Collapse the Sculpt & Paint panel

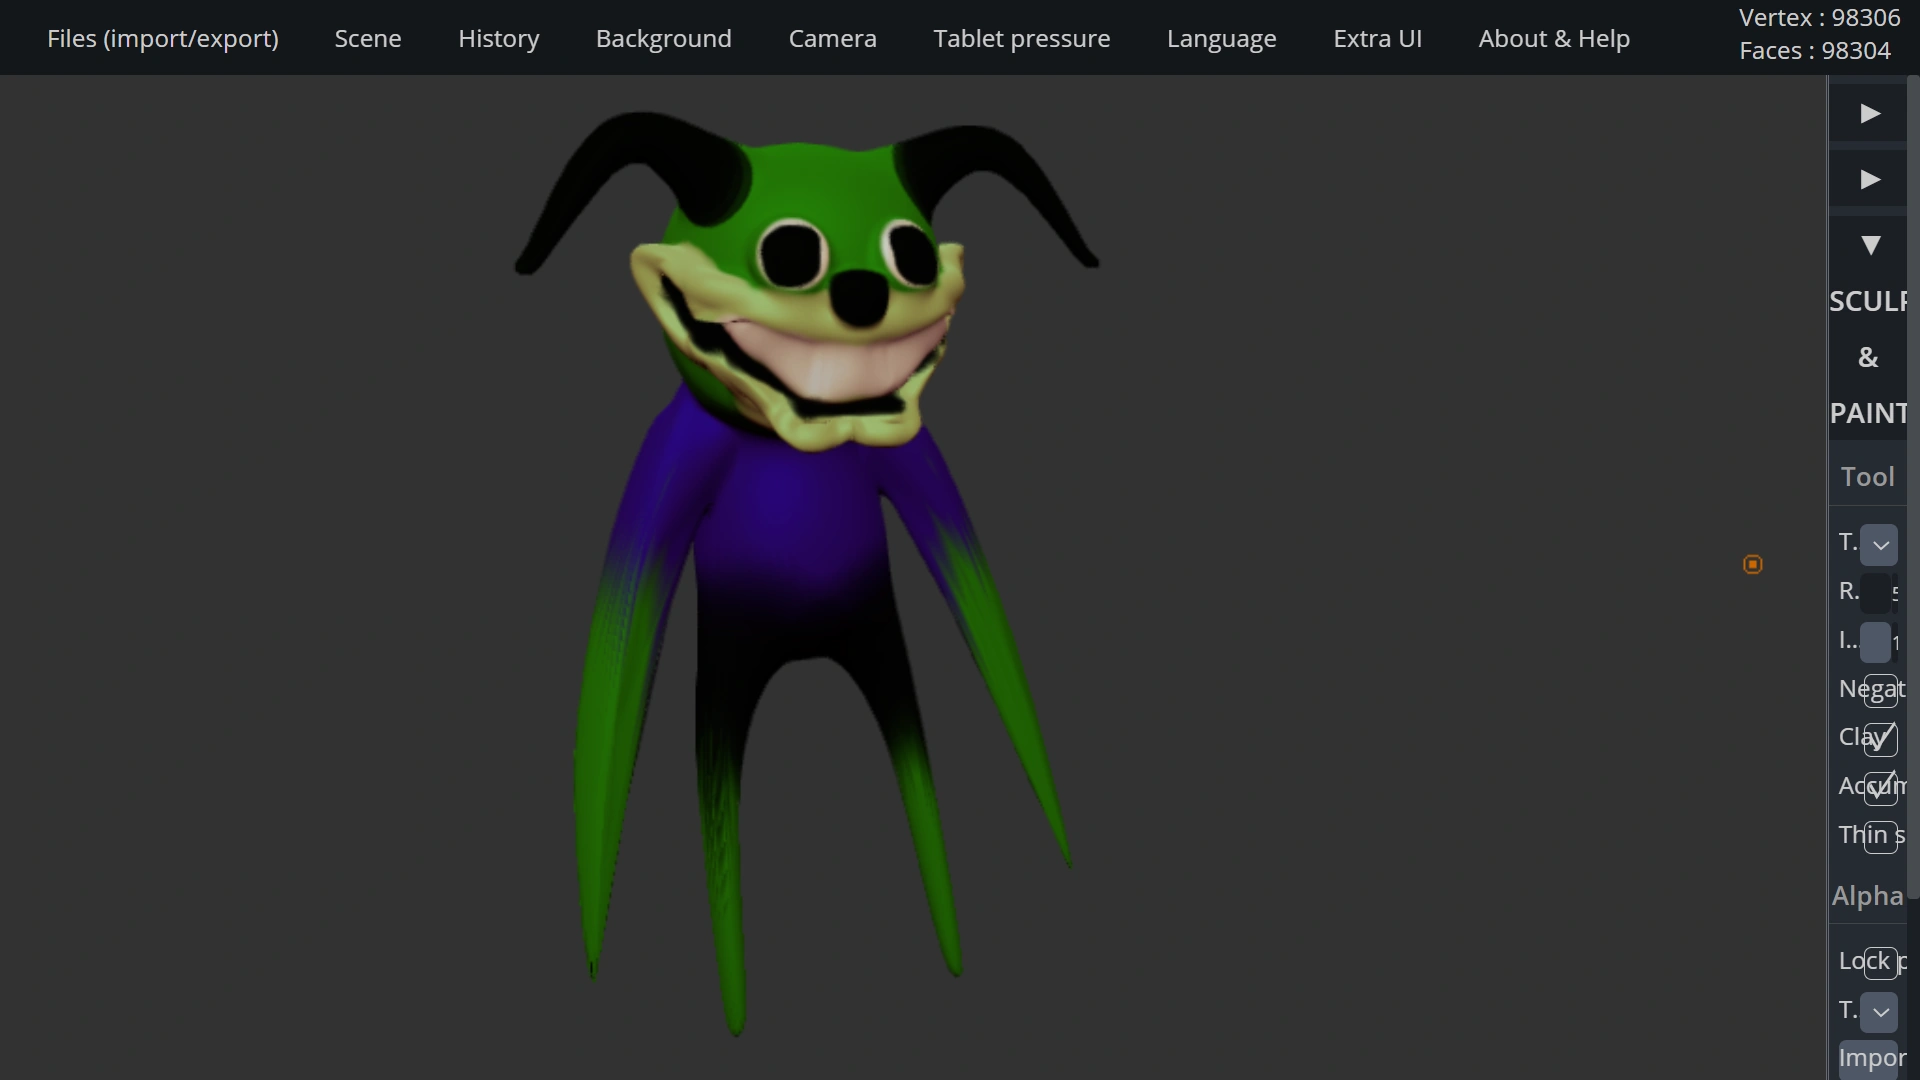point(1870,245)
